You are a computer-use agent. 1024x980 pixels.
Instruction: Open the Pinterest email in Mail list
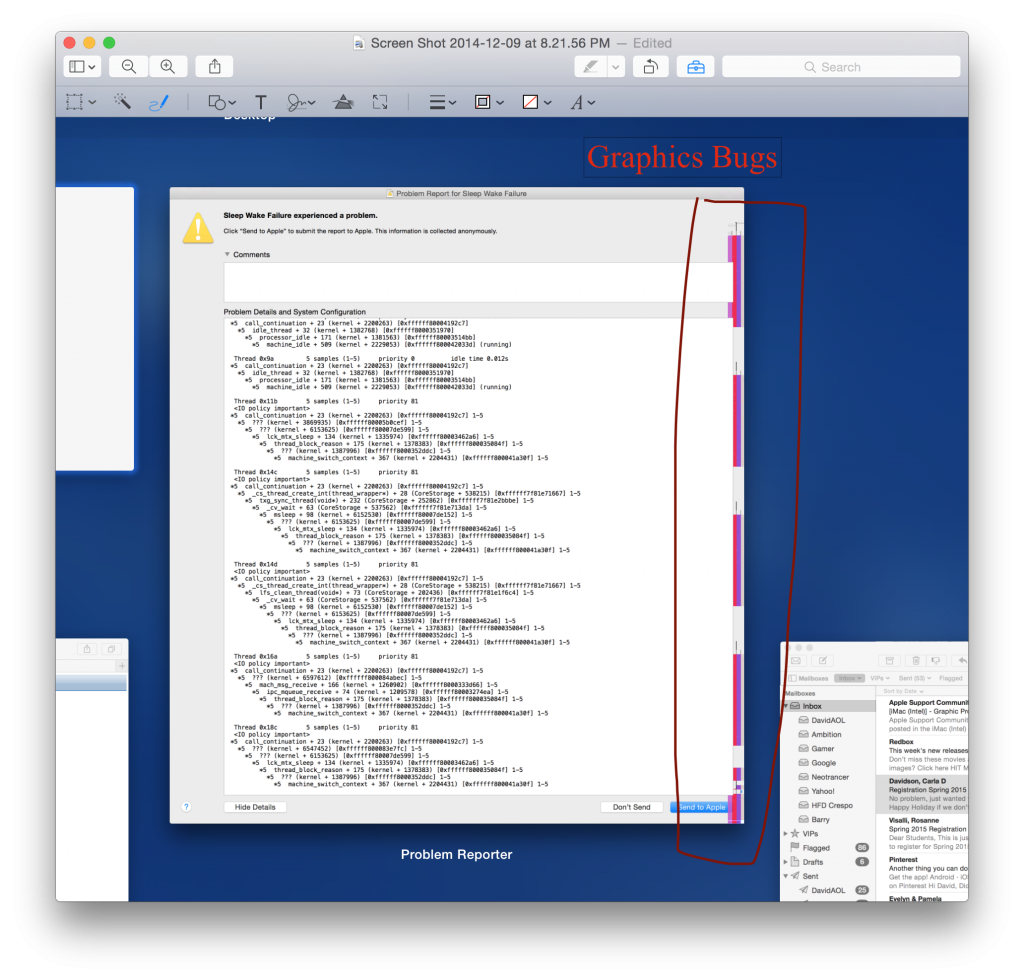click(x=922, y=873)
